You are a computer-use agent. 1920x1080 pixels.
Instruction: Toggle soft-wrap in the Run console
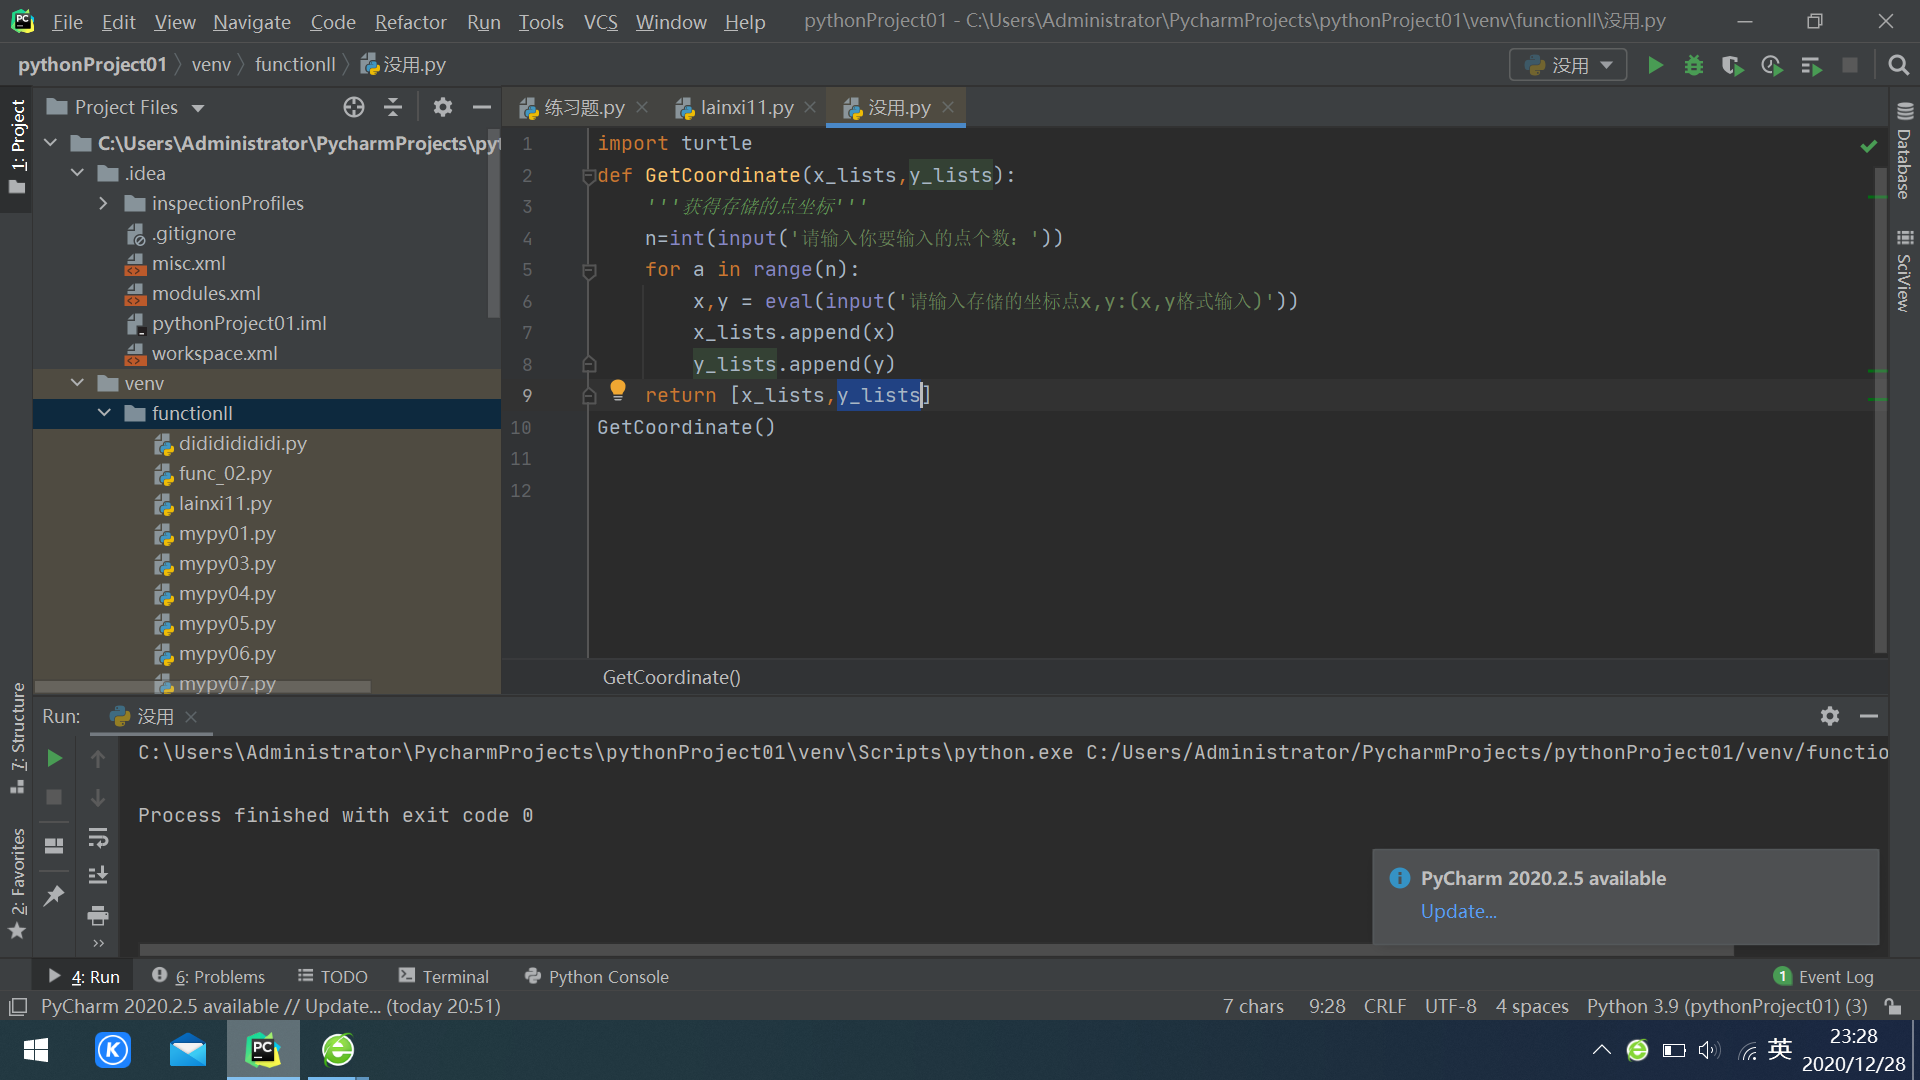[x=98, y=837]
